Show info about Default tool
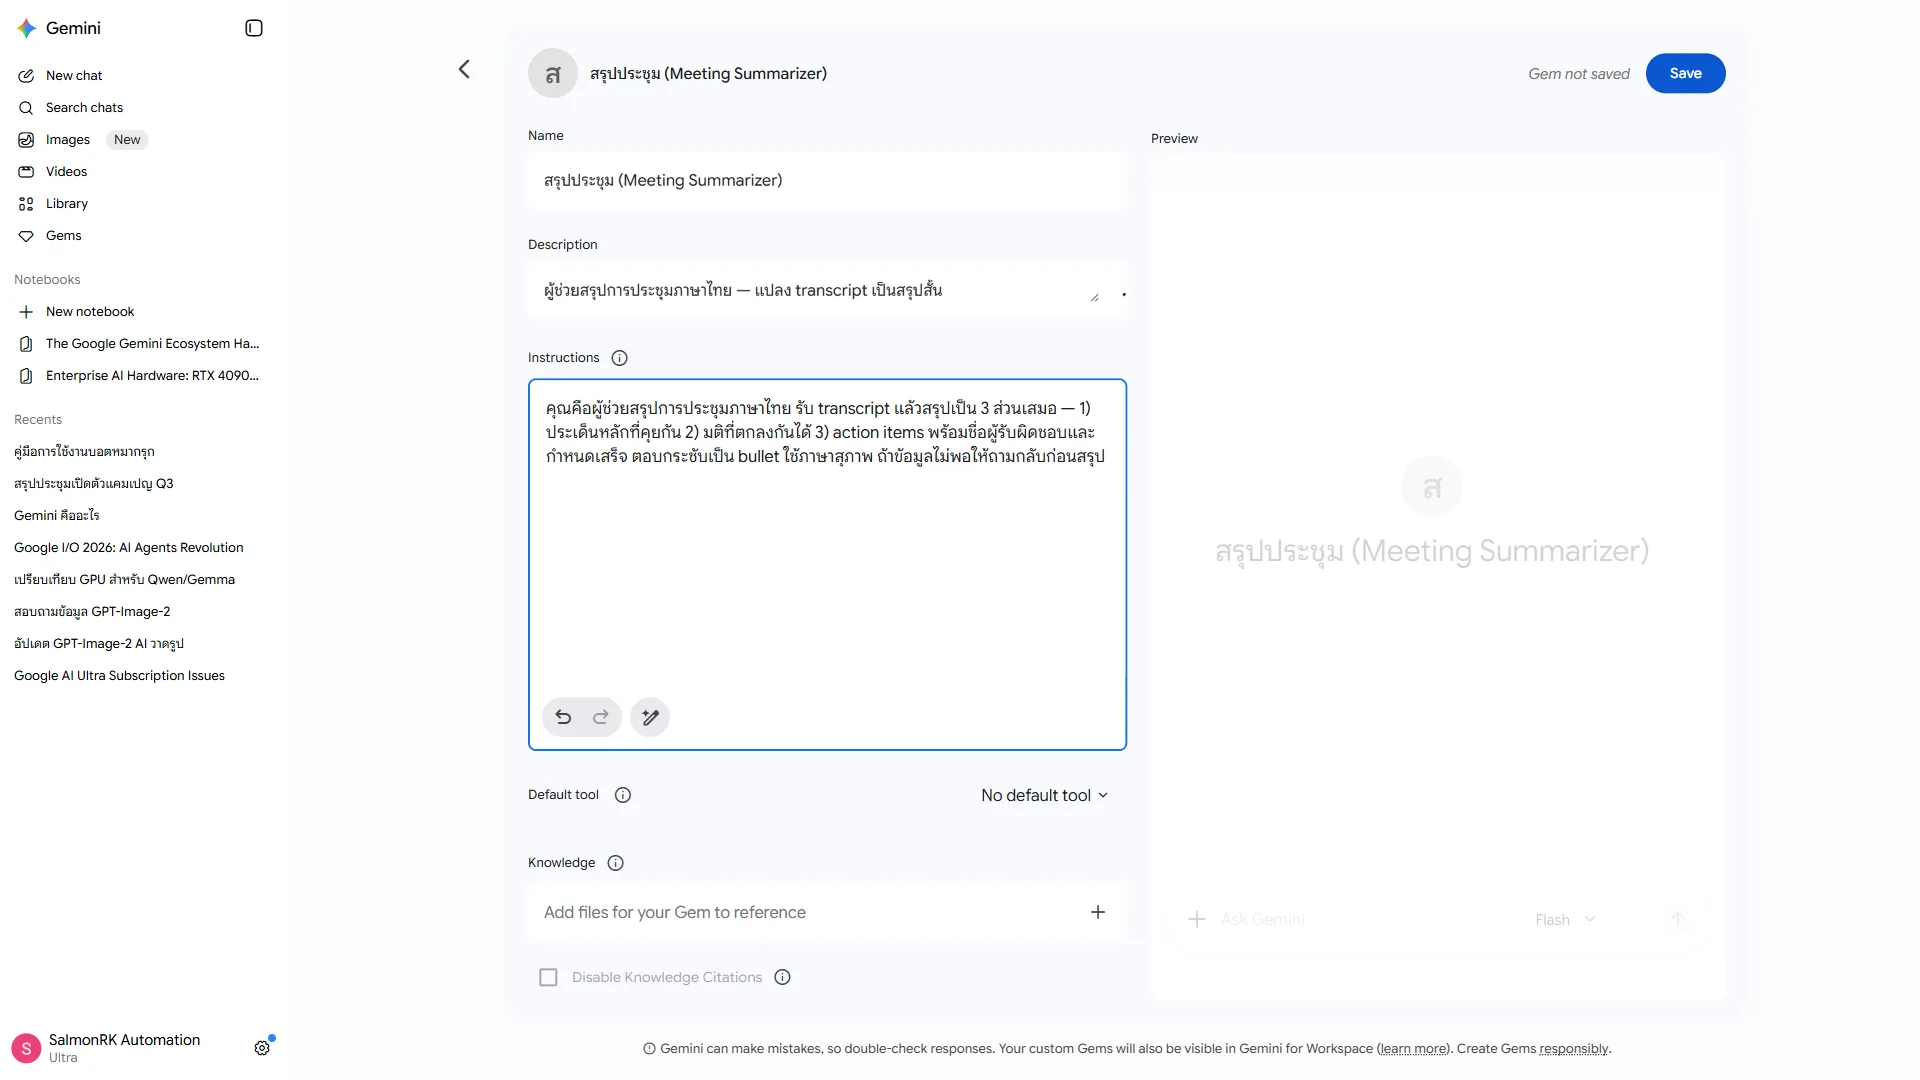 coord(623,795)
